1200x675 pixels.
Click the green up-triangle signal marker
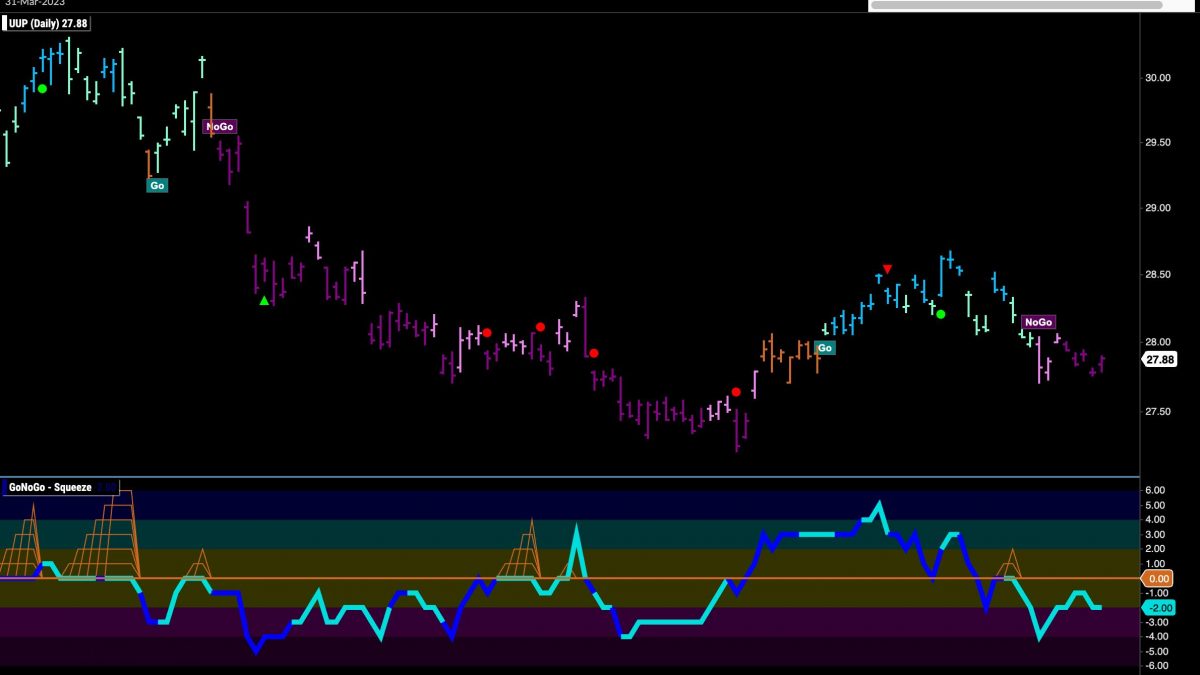pyautogui.click(x=264, y=300)
